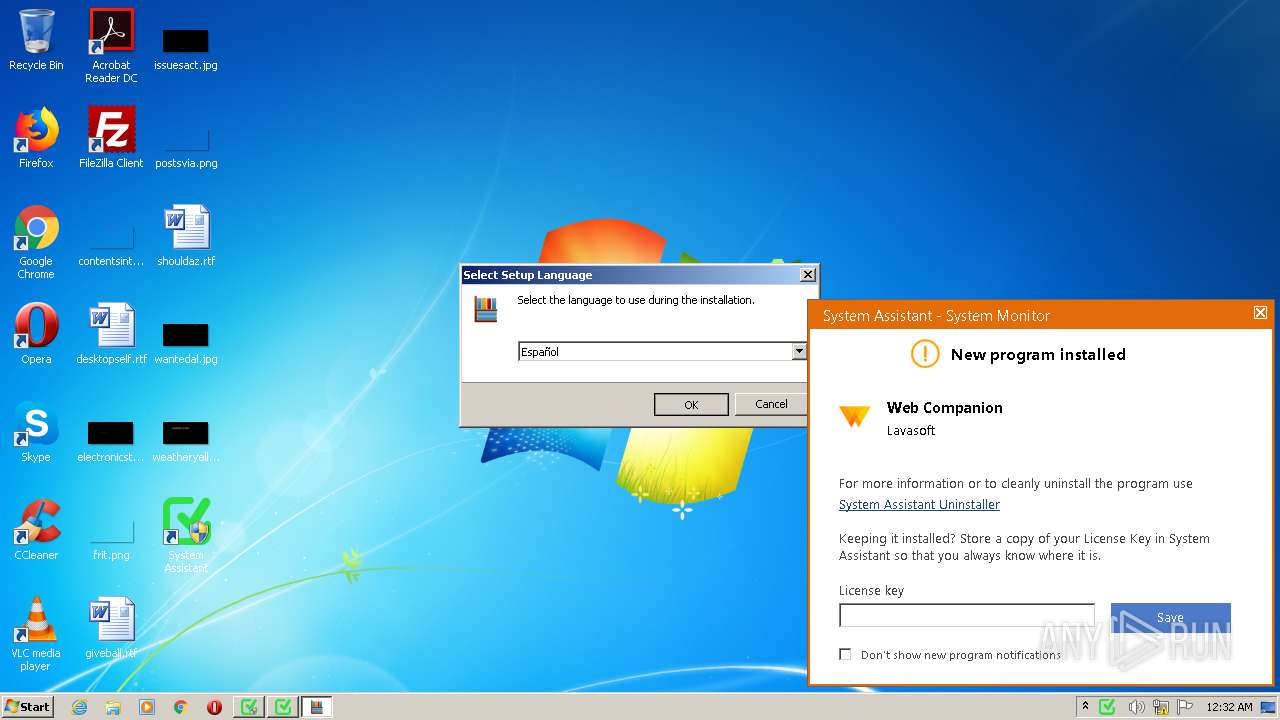Screen dimensions: 1280x720
Task: Save the license key
Action: pos(1170,617)
